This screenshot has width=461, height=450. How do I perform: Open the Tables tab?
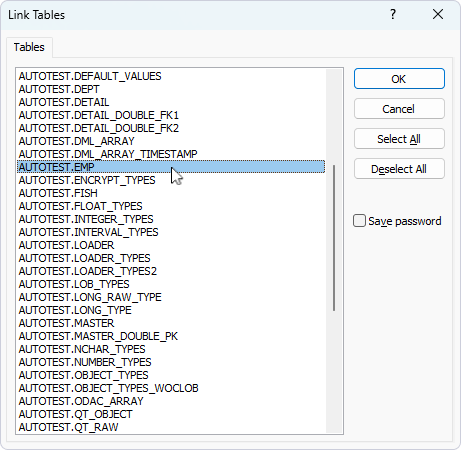click(x=29, y=47)
